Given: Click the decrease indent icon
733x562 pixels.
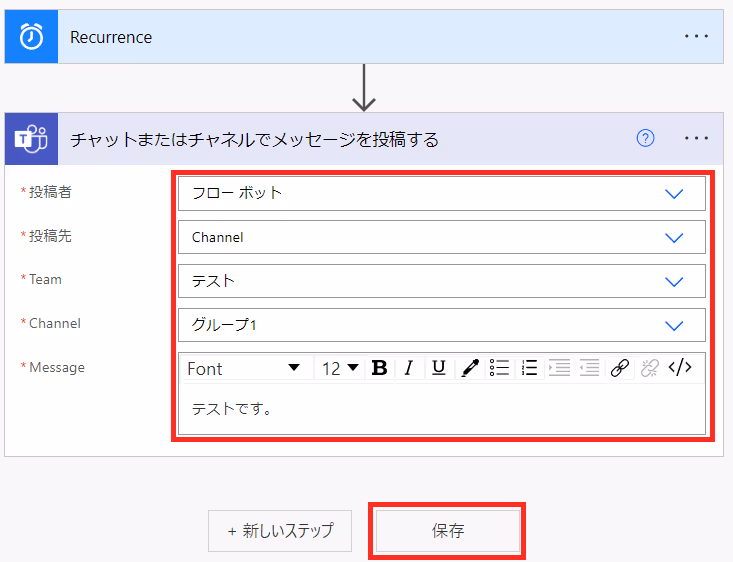Looking at the screenshot, I should [589, 368].
